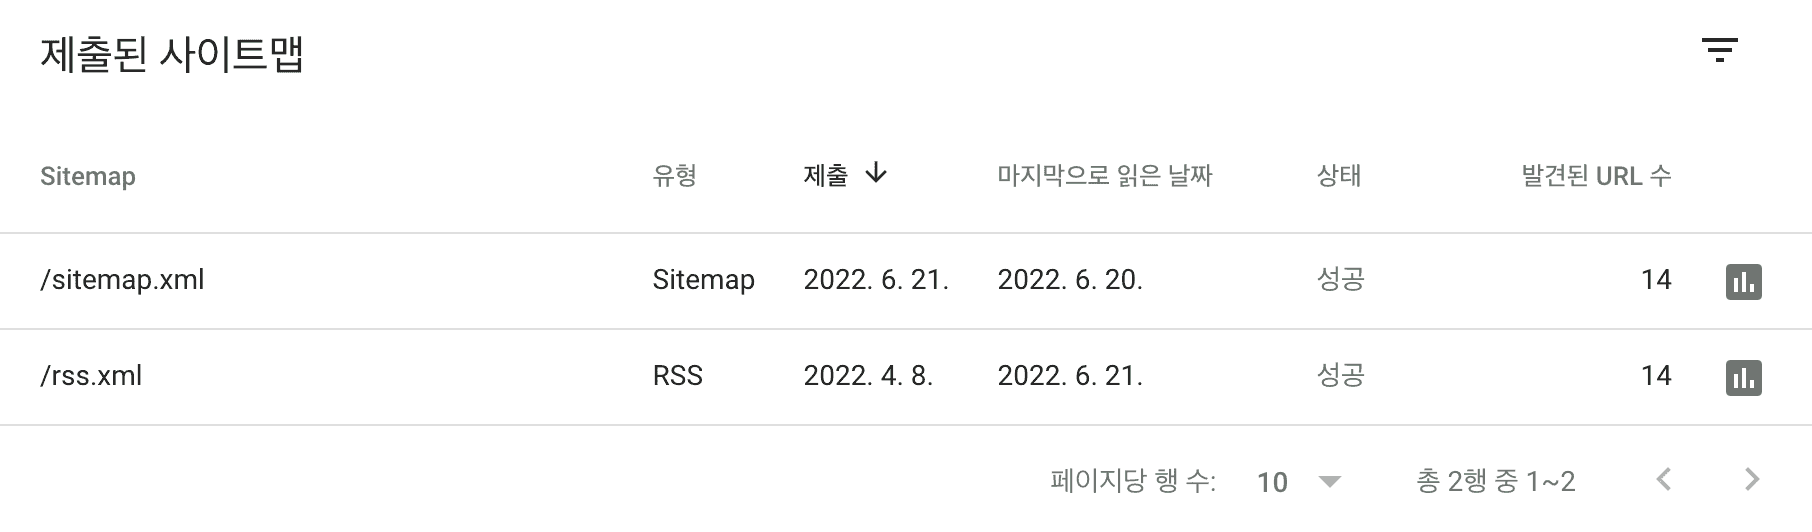Sort by the 유형 column header
Image resolution: width=1812 pixels, height=532 pixels.
674,176
